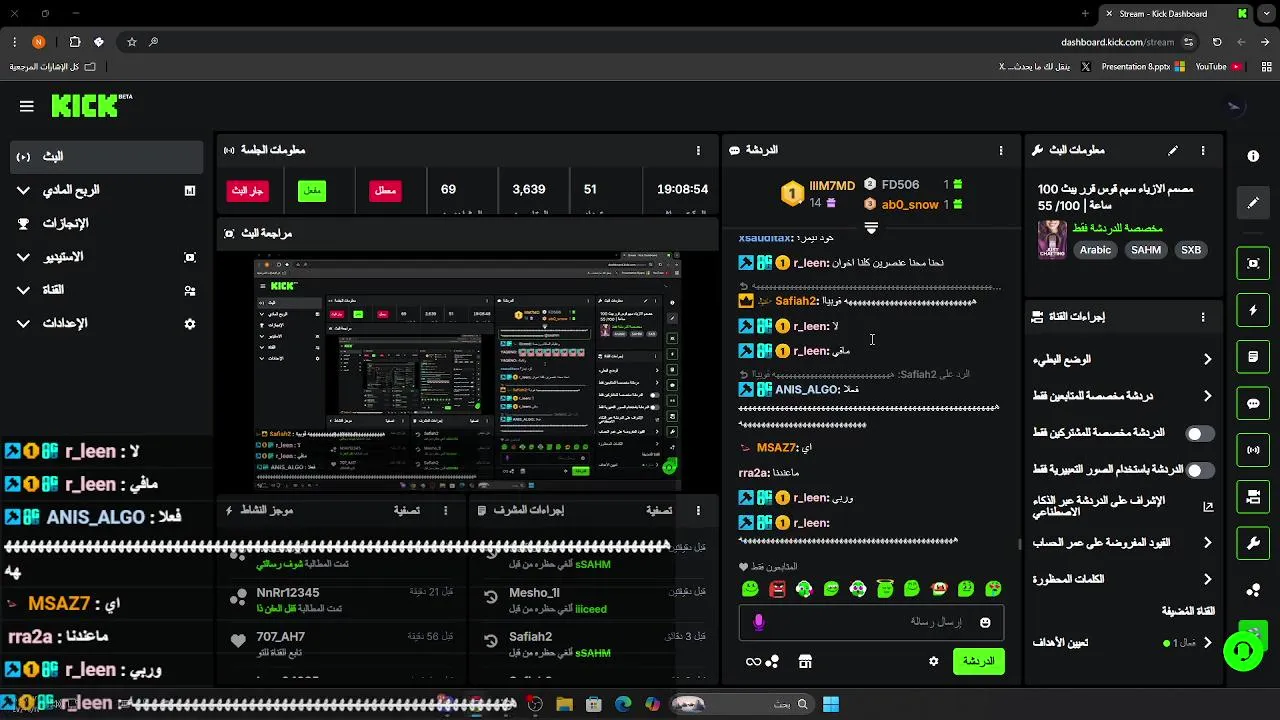Image resolution: width=1280 pixels, height=720 pixels.
Task: Open the hamburger menu beside the KICK logo
Action: click(x=27, y=106)
